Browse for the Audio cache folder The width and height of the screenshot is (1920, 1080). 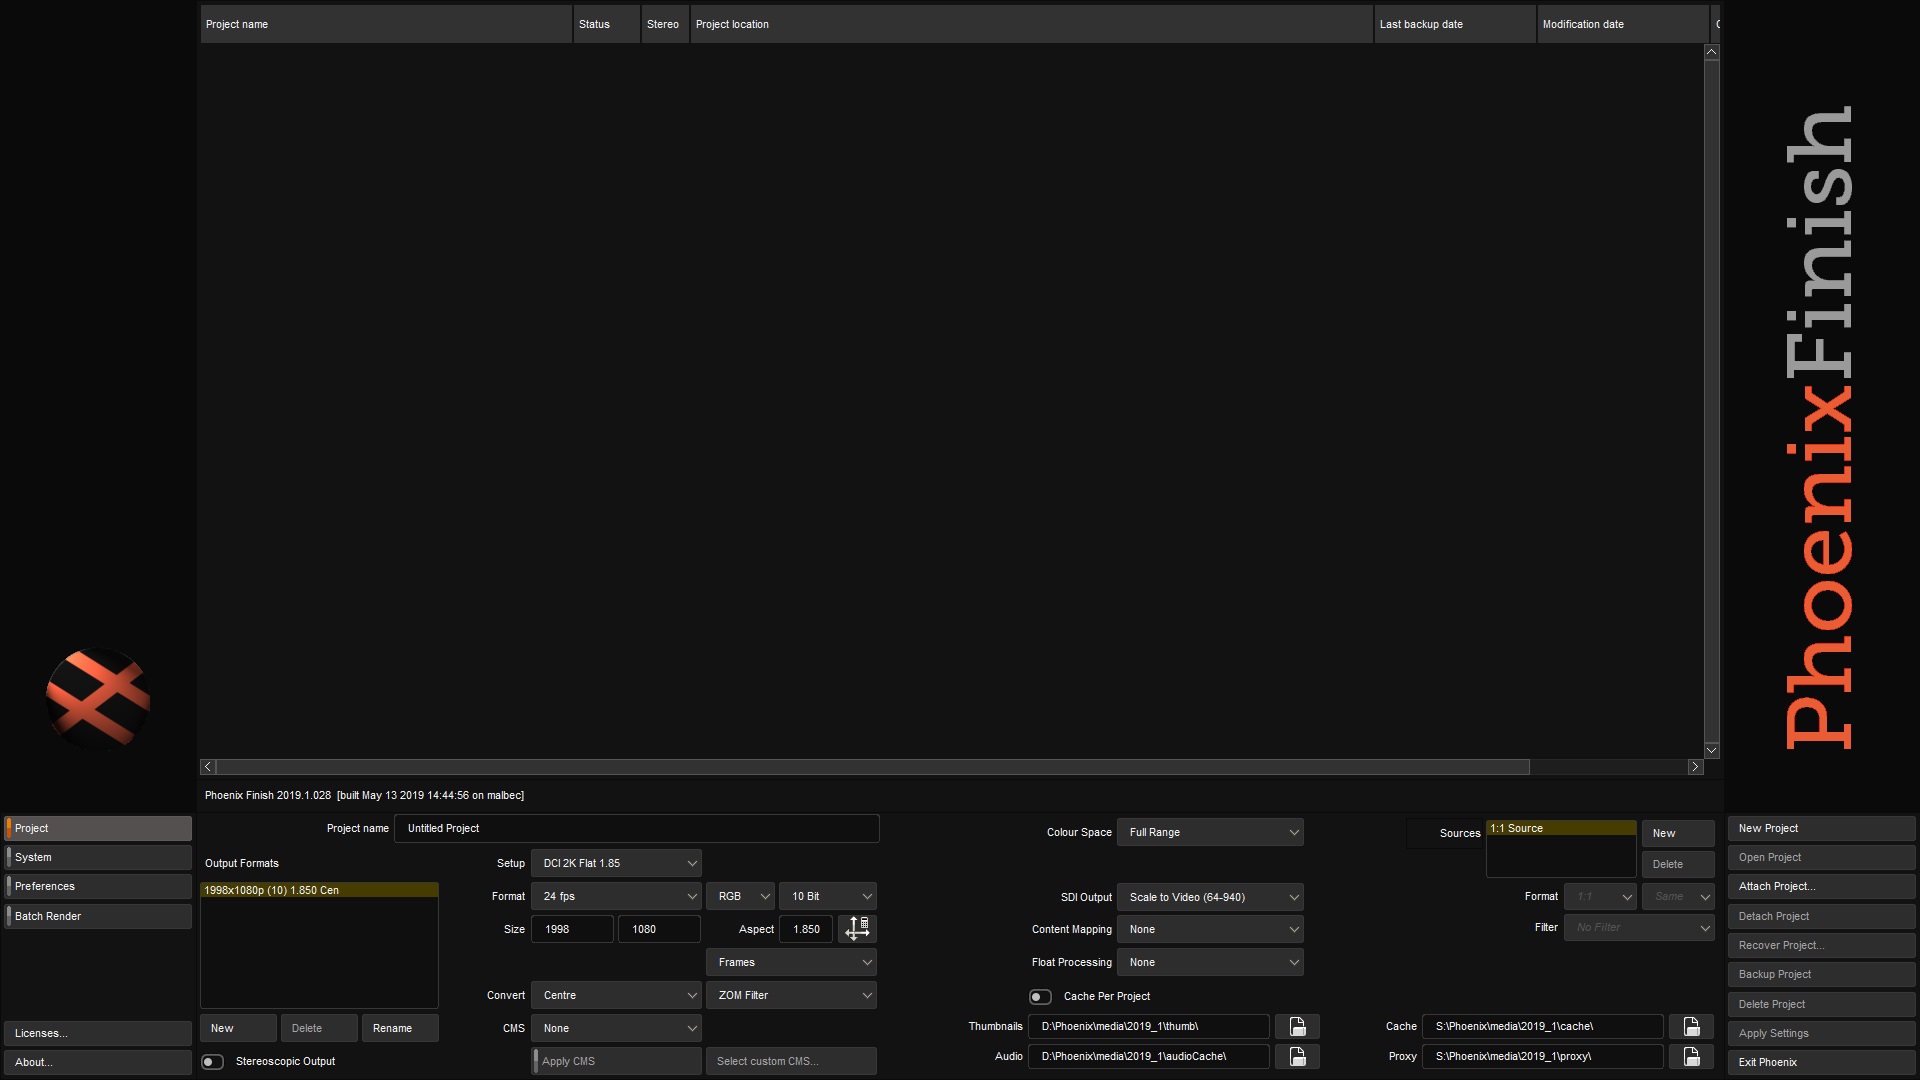click(x=1297, y=1057)
